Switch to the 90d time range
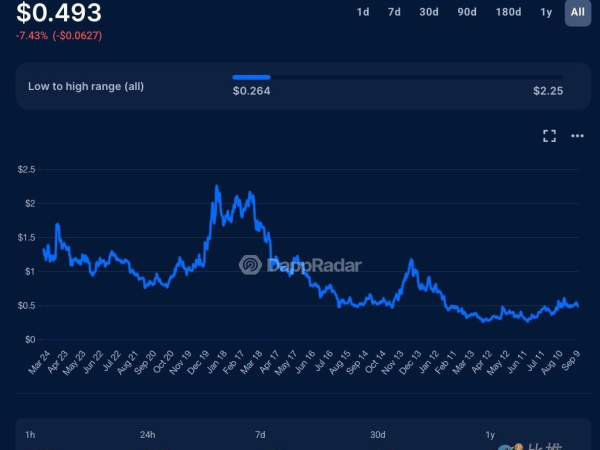 coord(467,12)
